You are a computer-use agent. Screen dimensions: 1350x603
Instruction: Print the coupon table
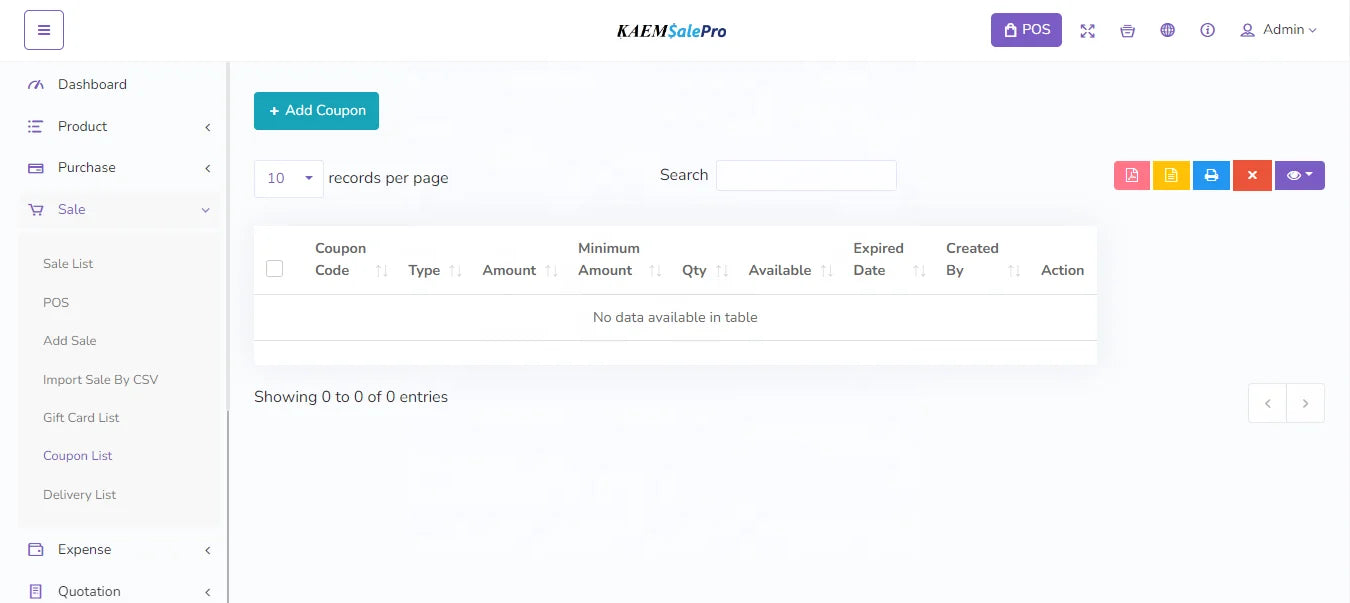(1211, 175)
